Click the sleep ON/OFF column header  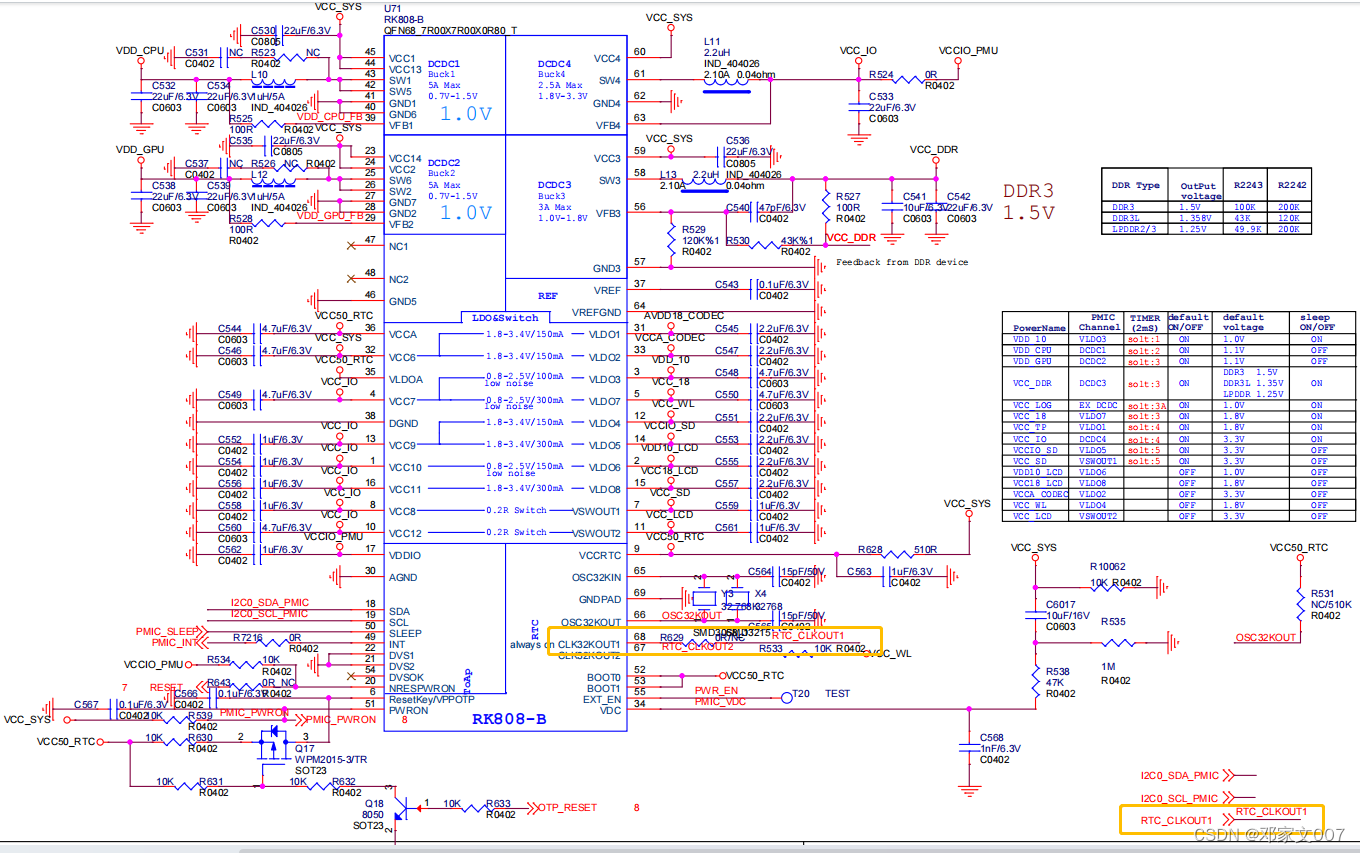pos(1315,322)
